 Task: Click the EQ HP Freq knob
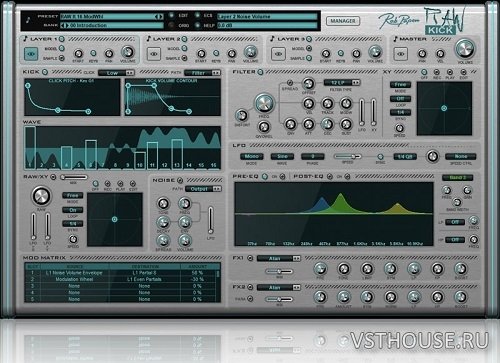473,239
